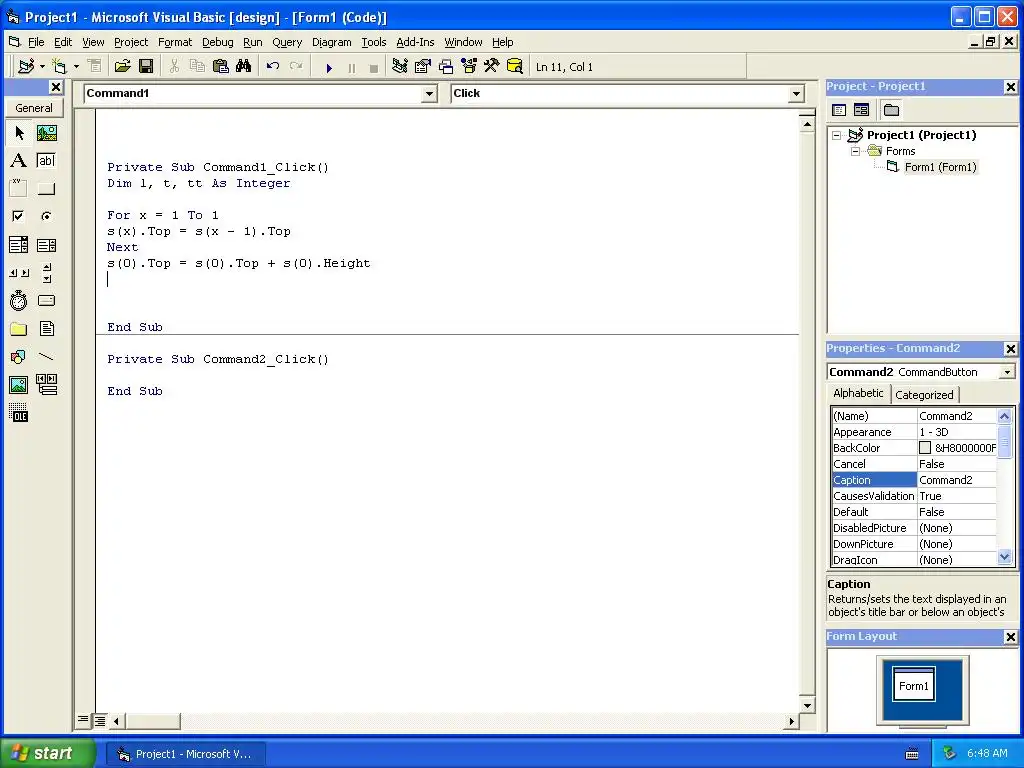The image size is (1024, 768).
Task: Toggle Folders in the Project Explorer panel
Action: [891, 110]
